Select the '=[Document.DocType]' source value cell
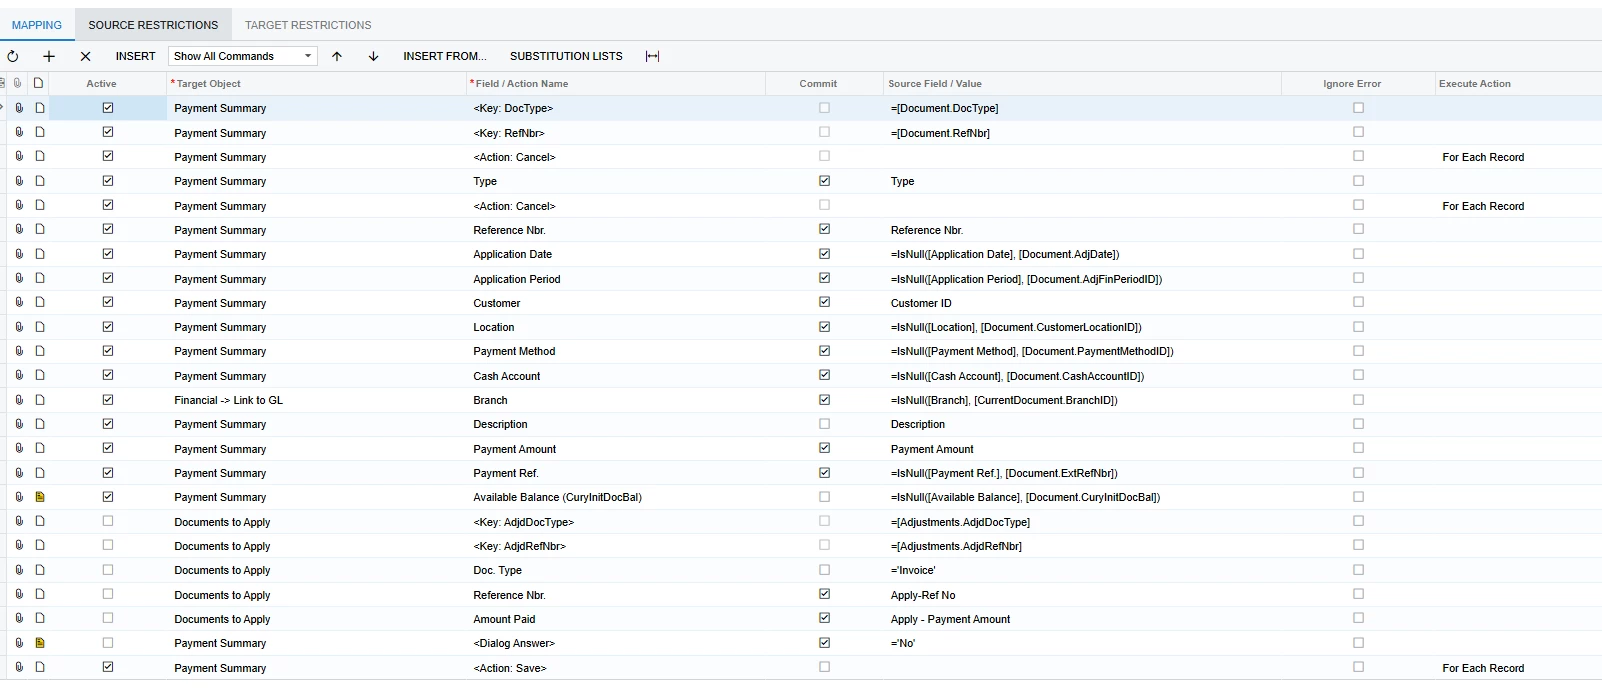 click(x=1082, y=108)
